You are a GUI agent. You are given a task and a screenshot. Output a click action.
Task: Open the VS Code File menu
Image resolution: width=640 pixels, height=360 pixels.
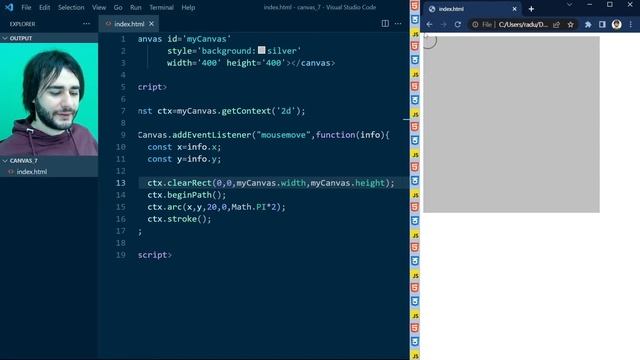click(x=26, y=7)
